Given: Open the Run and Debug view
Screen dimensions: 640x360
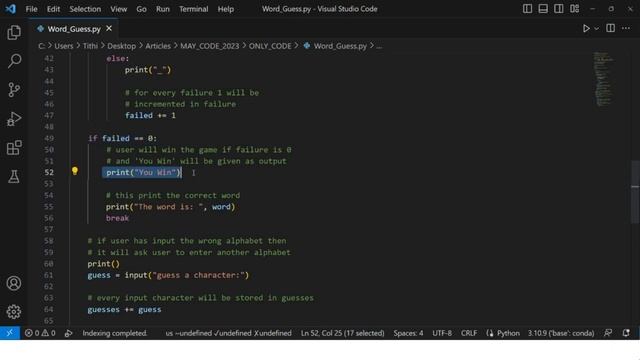Looking at the screenshot, I should (x=14, y=119).
